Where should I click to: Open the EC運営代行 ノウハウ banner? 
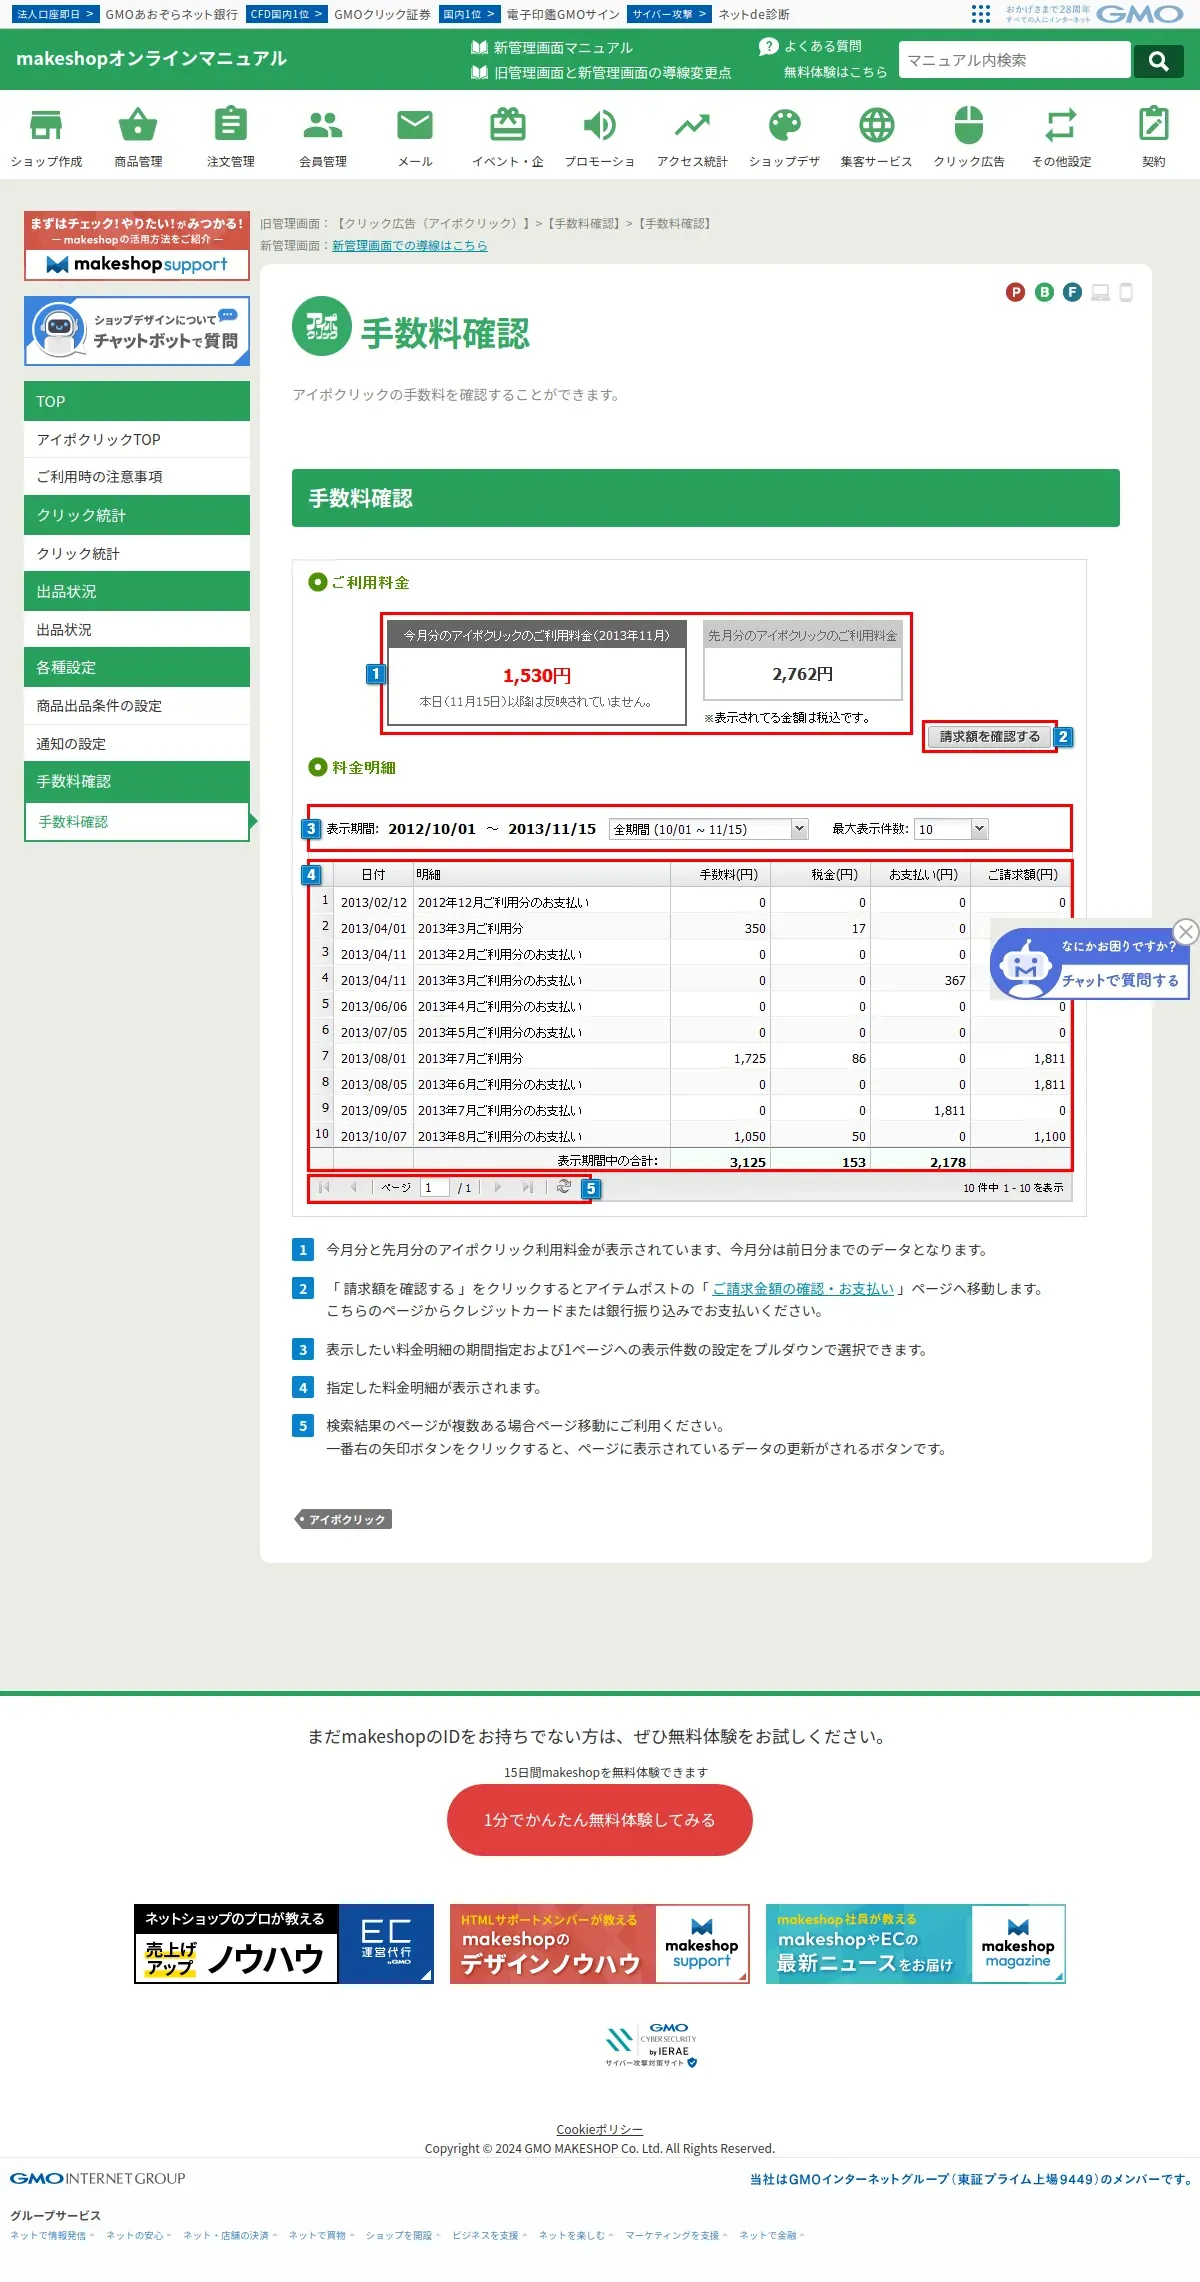point(284,1944)
